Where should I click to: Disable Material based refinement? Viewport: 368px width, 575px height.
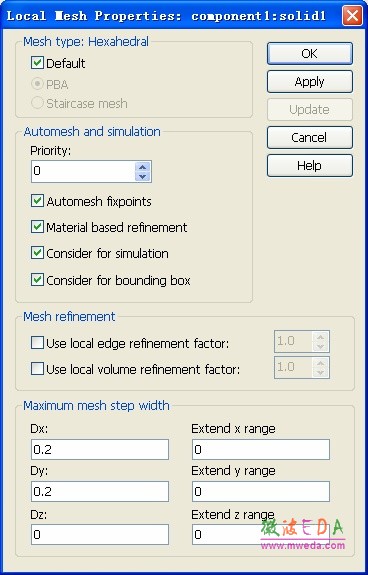point(37,227)
